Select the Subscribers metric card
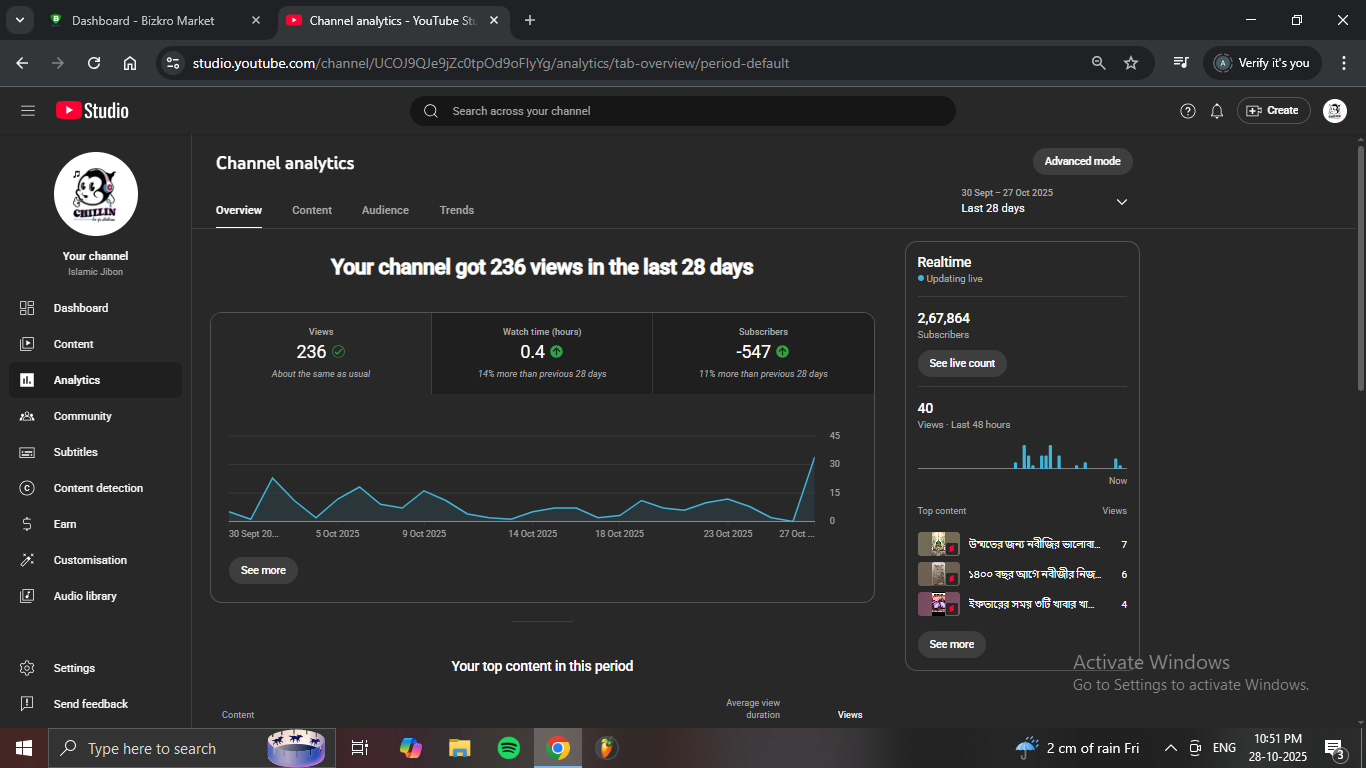Viewport: 1366px width, 768px height. coord(763,353)
